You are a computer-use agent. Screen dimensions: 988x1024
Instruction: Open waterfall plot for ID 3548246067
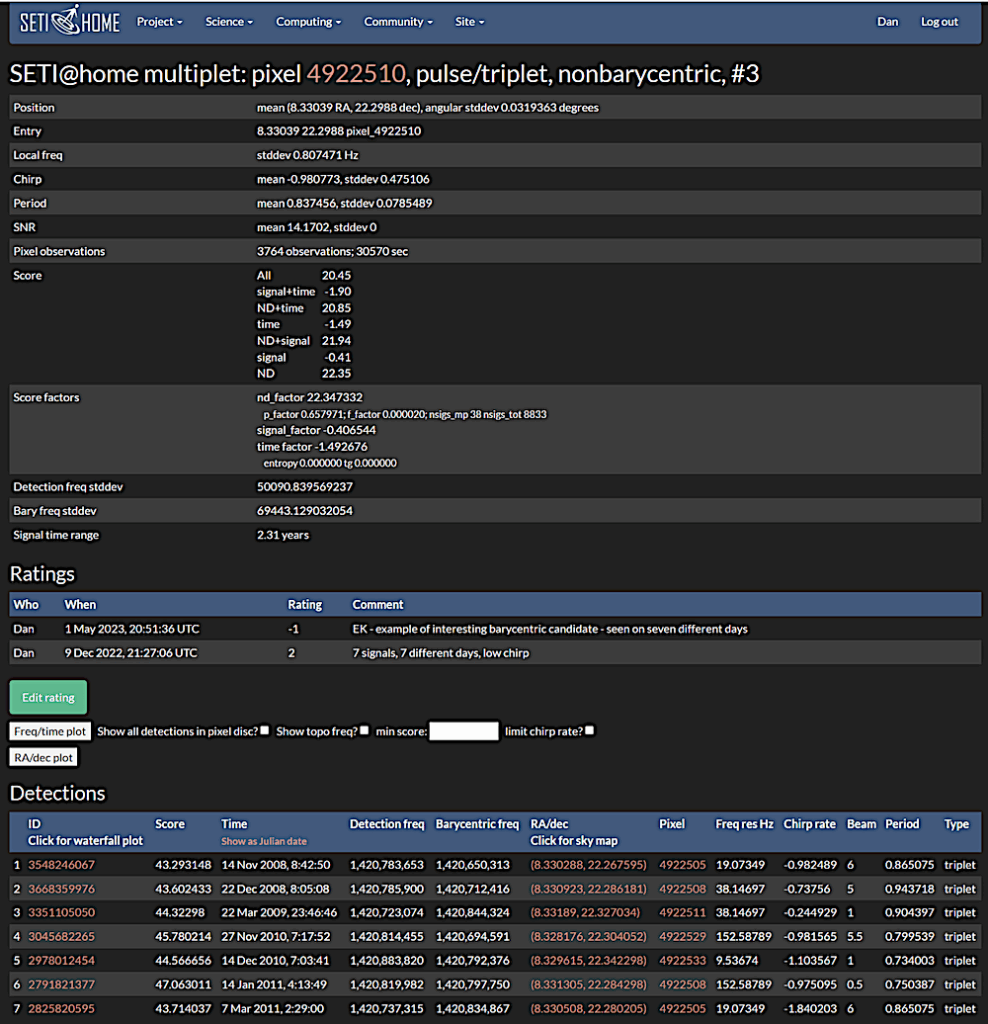(61, 865)
